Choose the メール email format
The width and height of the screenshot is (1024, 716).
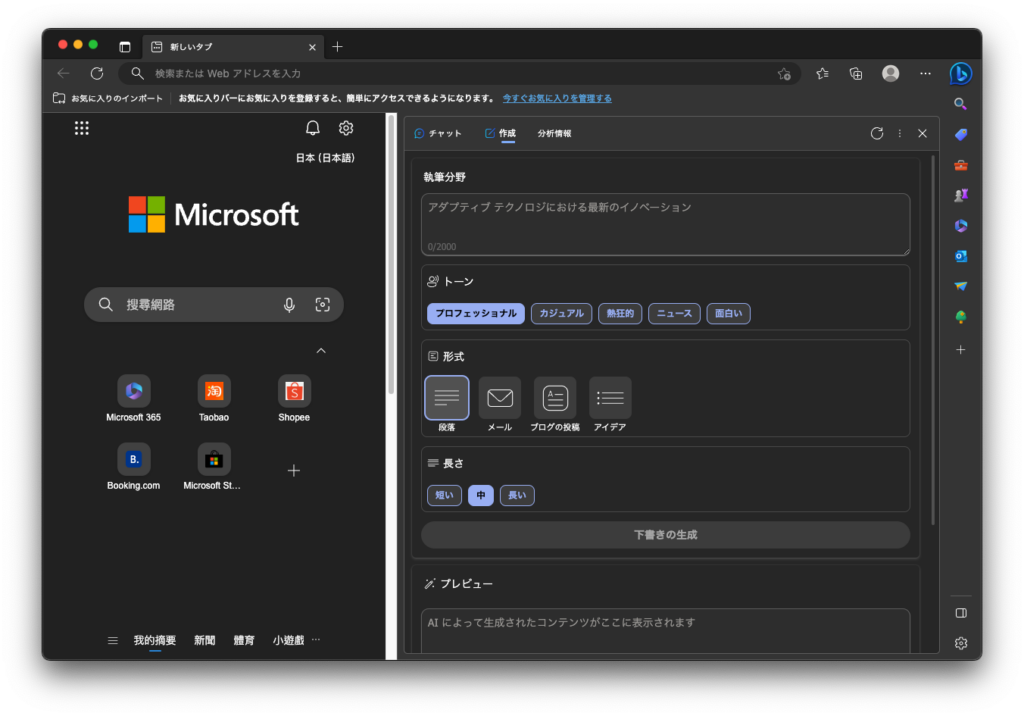[500, 397]
